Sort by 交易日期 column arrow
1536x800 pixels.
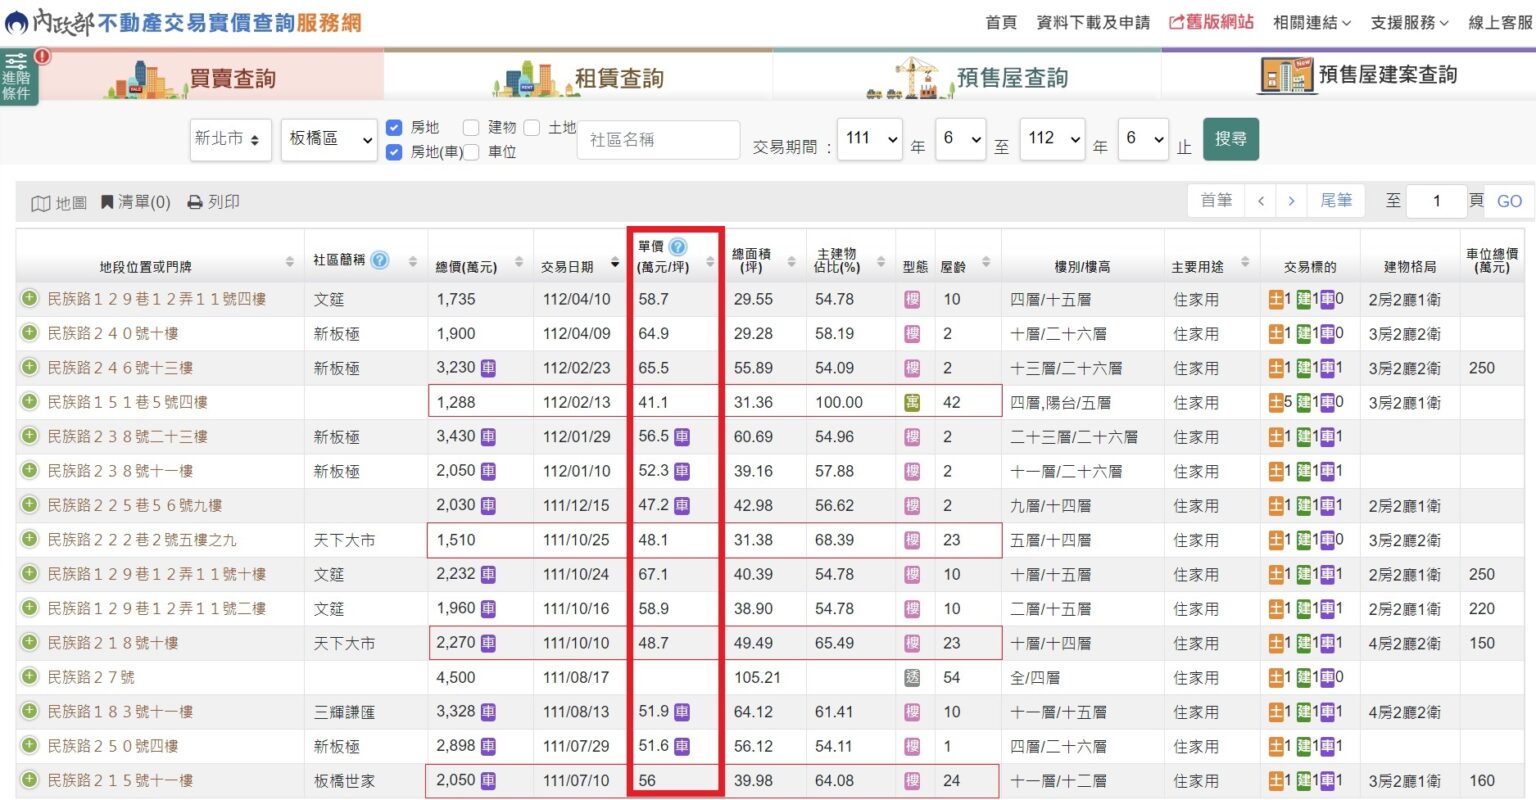point(615,263)
